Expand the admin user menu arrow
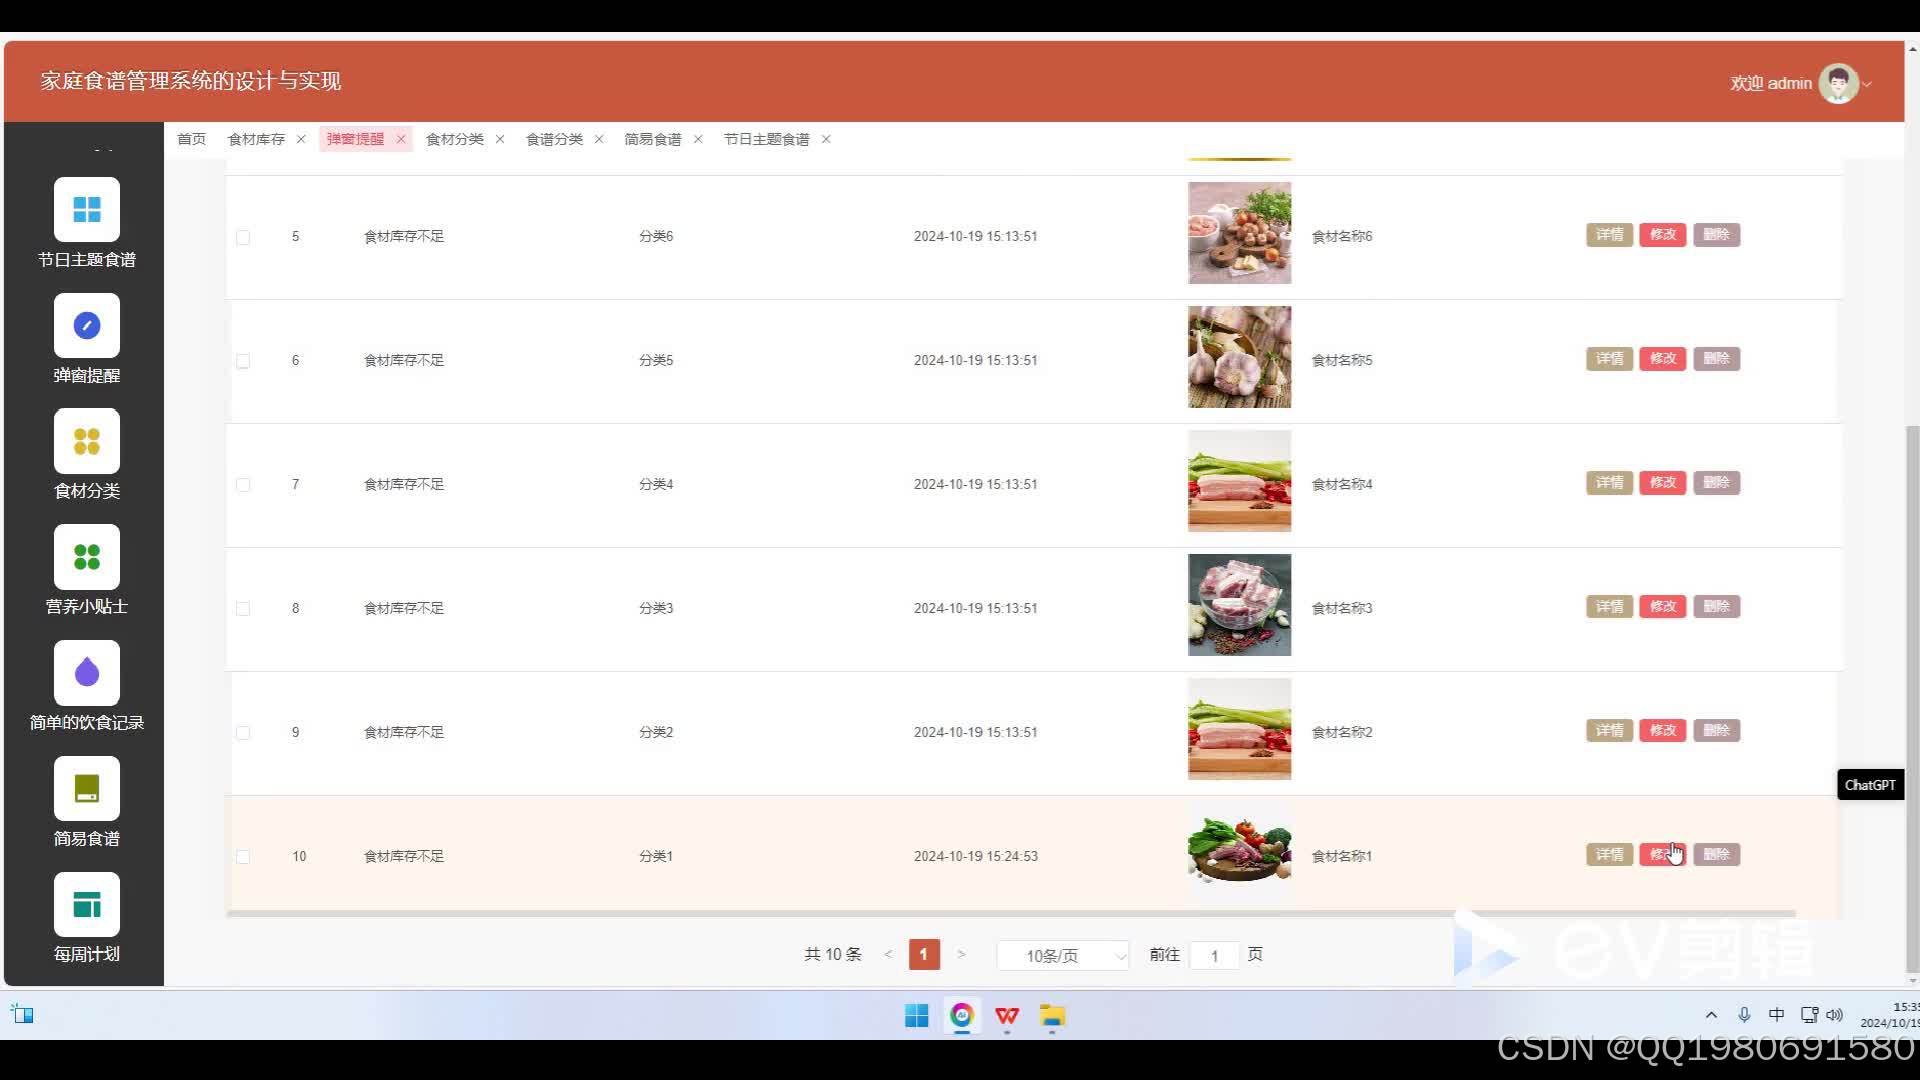1920x1080 pixels. pos(1867,84)
